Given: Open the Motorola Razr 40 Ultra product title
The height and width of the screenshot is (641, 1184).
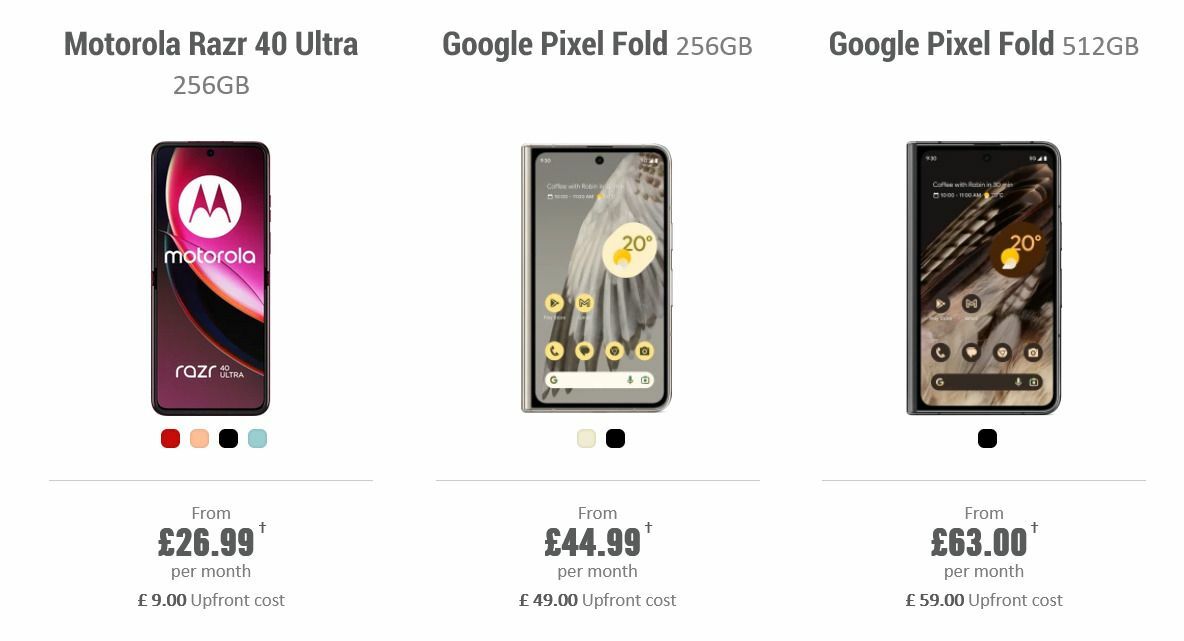Looking at the screenshot, I should click(212, 44).
